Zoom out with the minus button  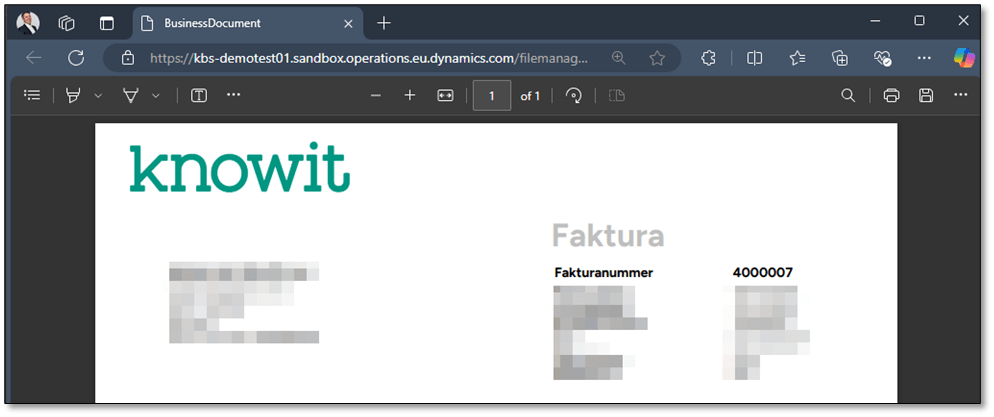[376, 95]
